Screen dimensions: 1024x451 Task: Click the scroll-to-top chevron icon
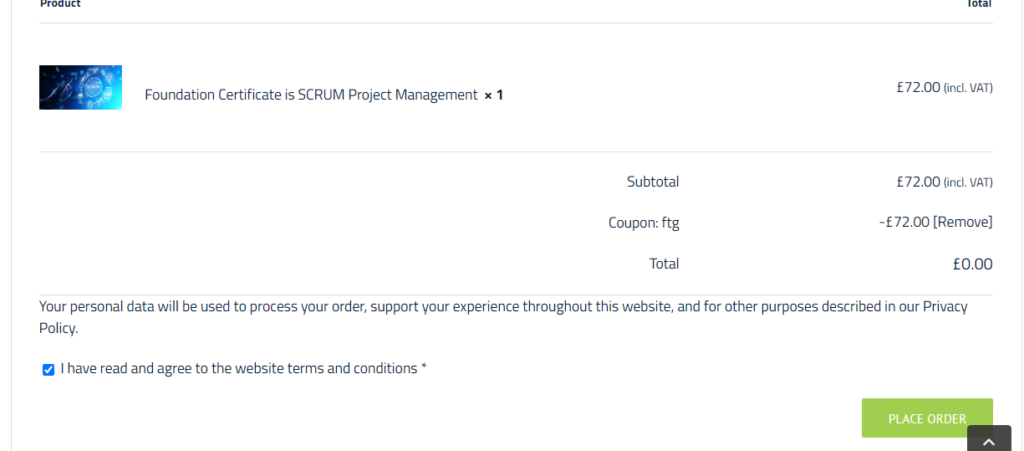point(989,439)
